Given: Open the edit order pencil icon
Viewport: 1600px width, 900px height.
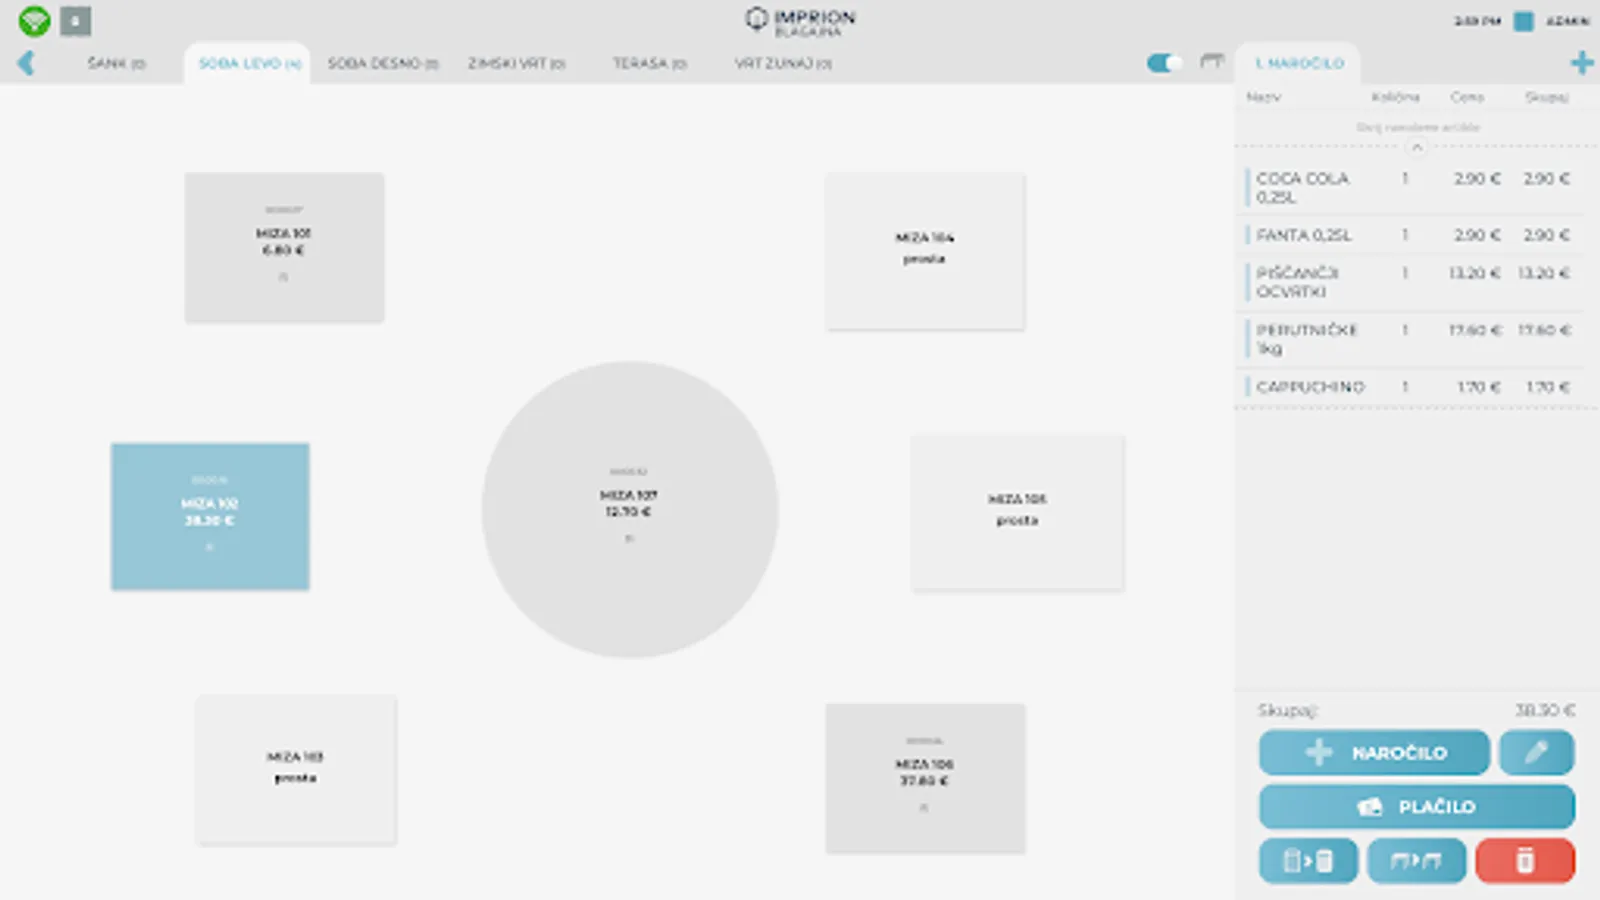Looking at the screenshot, I should [1537, 752].
